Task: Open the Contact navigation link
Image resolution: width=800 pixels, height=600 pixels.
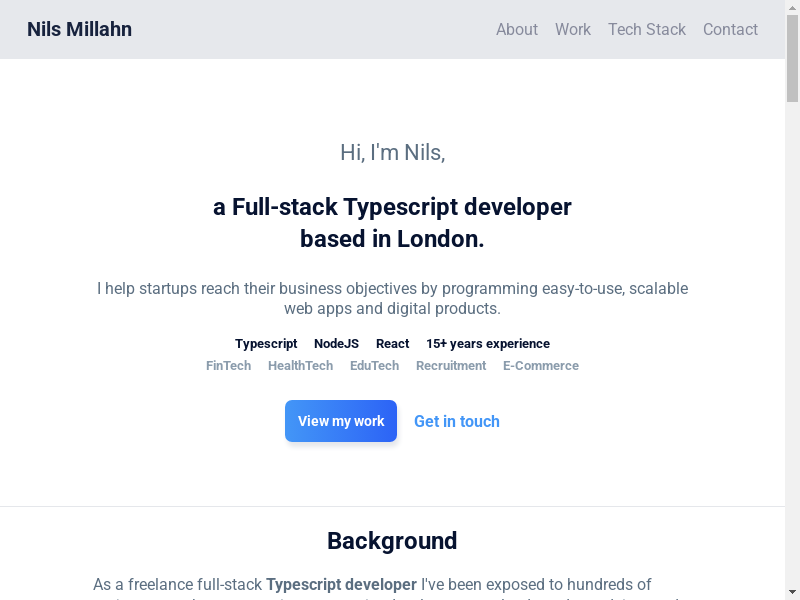Action: 730,29
